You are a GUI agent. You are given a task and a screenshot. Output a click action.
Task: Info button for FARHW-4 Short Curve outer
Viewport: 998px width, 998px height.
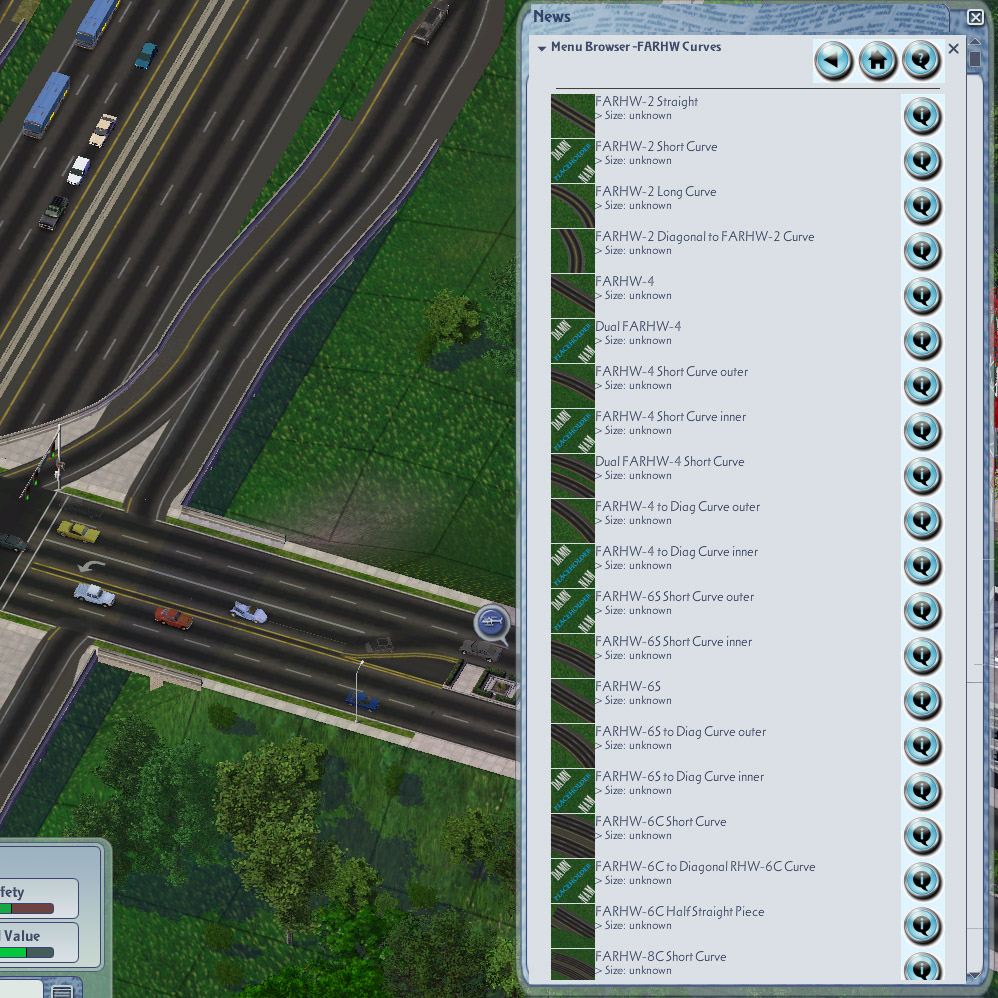click(922, 386)
